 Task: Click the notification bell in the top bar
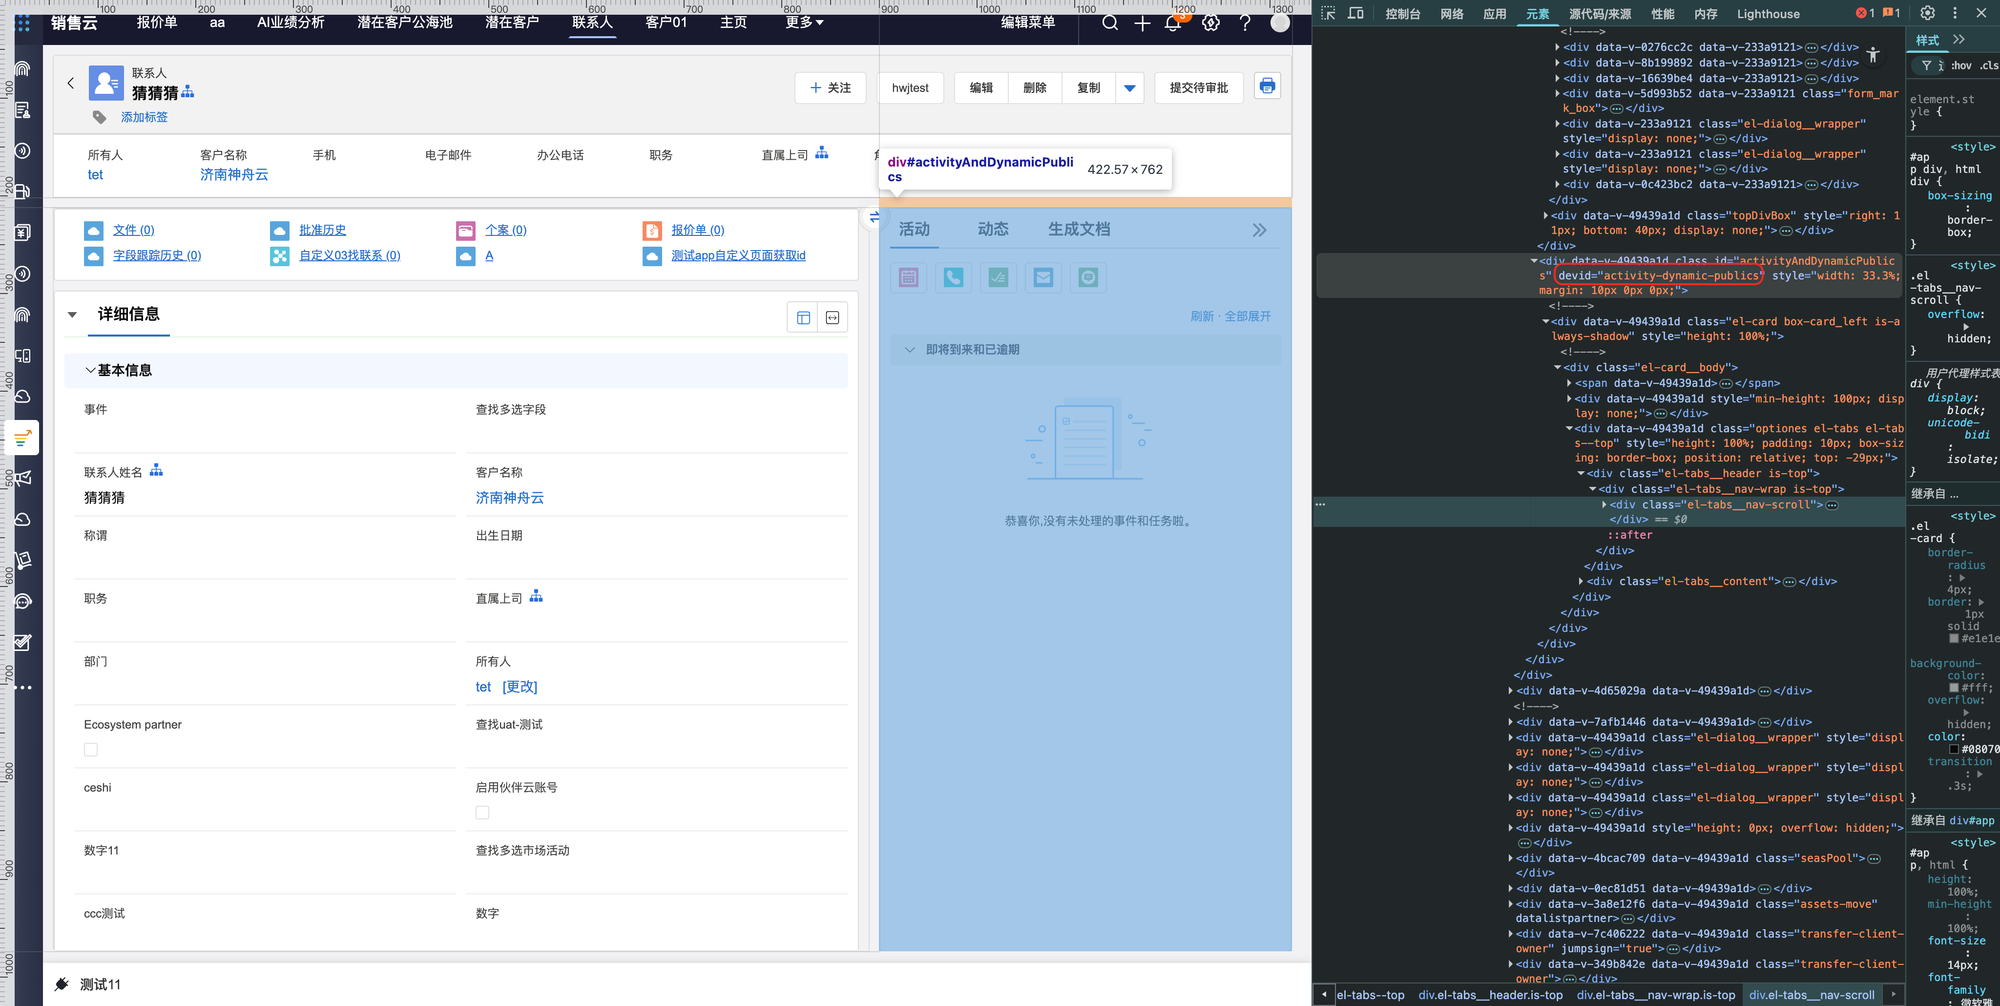click(x=1173, y=23)
